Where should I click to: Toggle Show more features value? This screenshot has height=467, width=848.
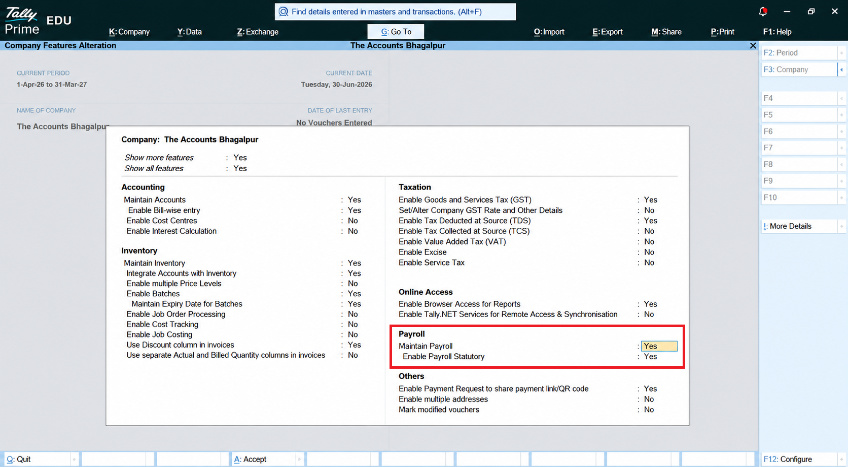click(240, 158)
